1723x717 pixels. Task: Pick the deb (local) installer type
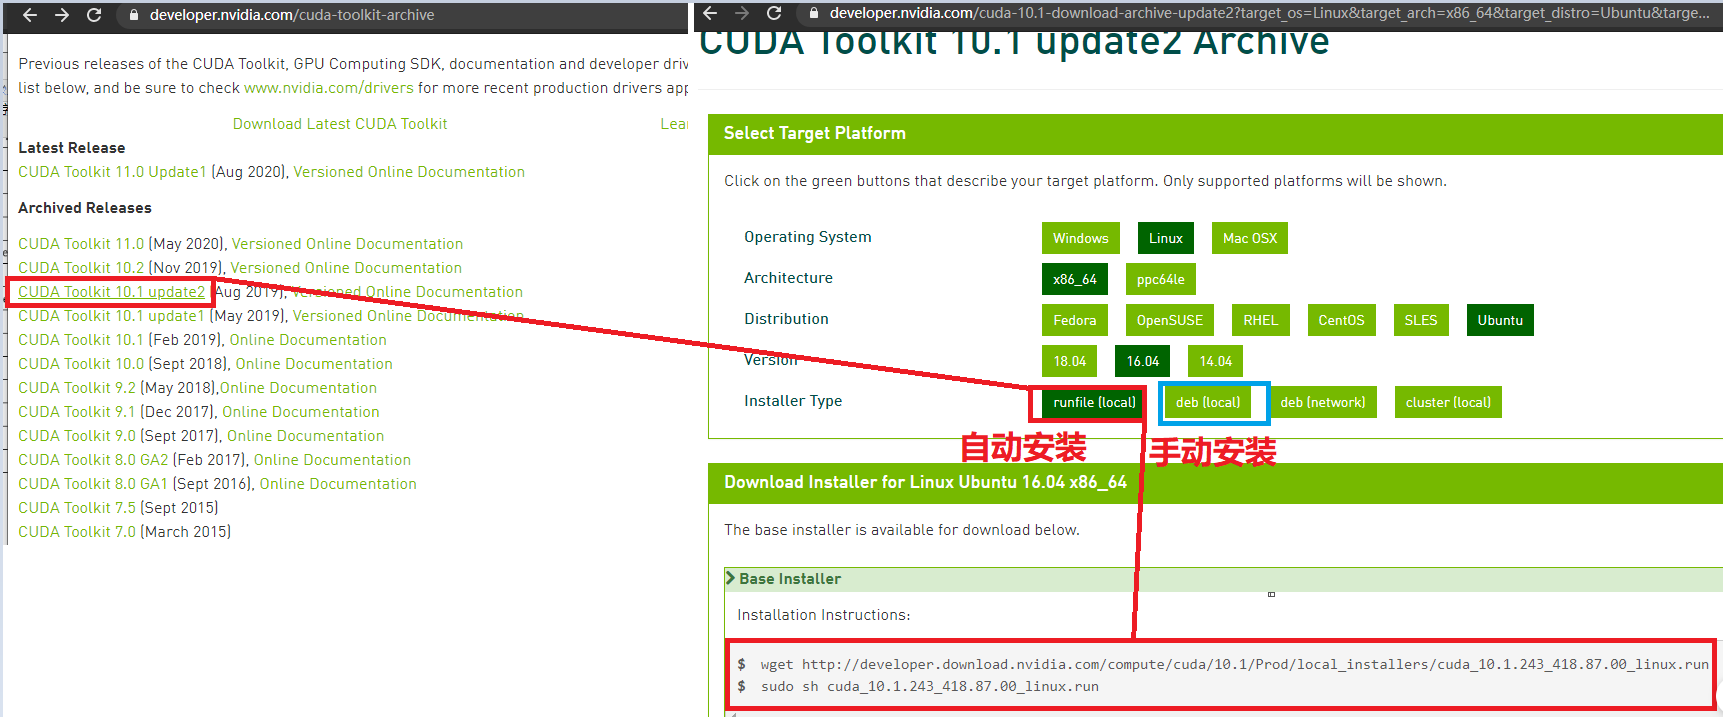pos(1207,402)
